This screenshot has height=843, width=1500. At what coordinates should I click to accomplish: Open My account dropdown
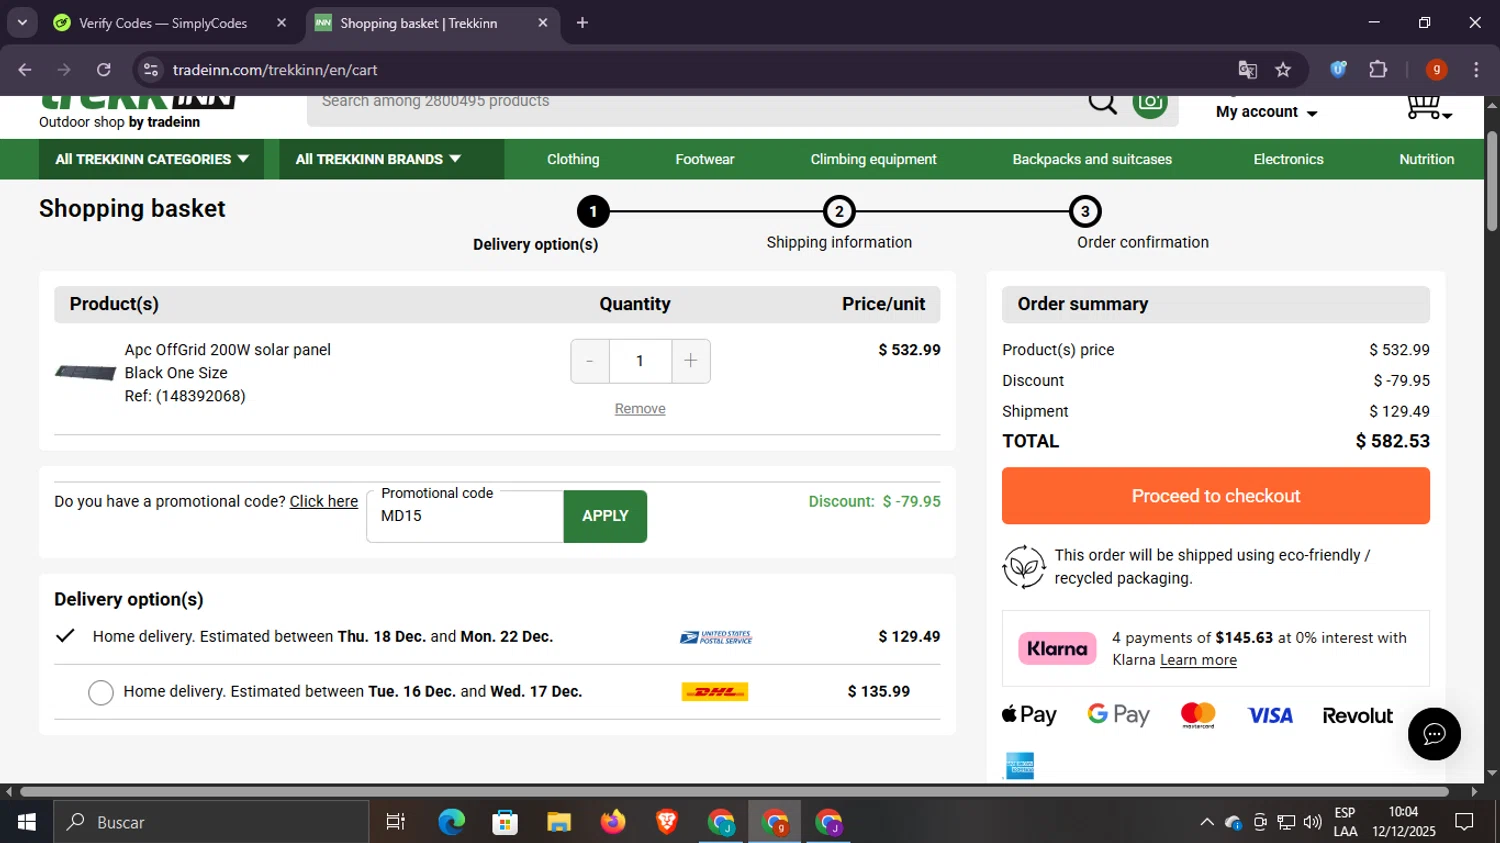(1266, 112)
